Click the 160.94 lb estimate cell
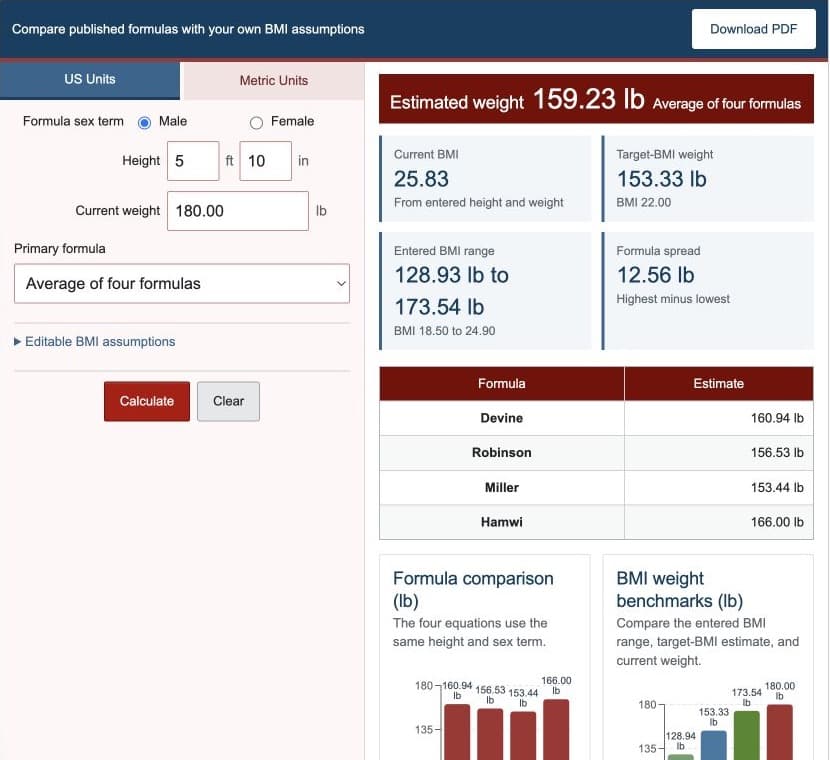 (x=719, y=418)
